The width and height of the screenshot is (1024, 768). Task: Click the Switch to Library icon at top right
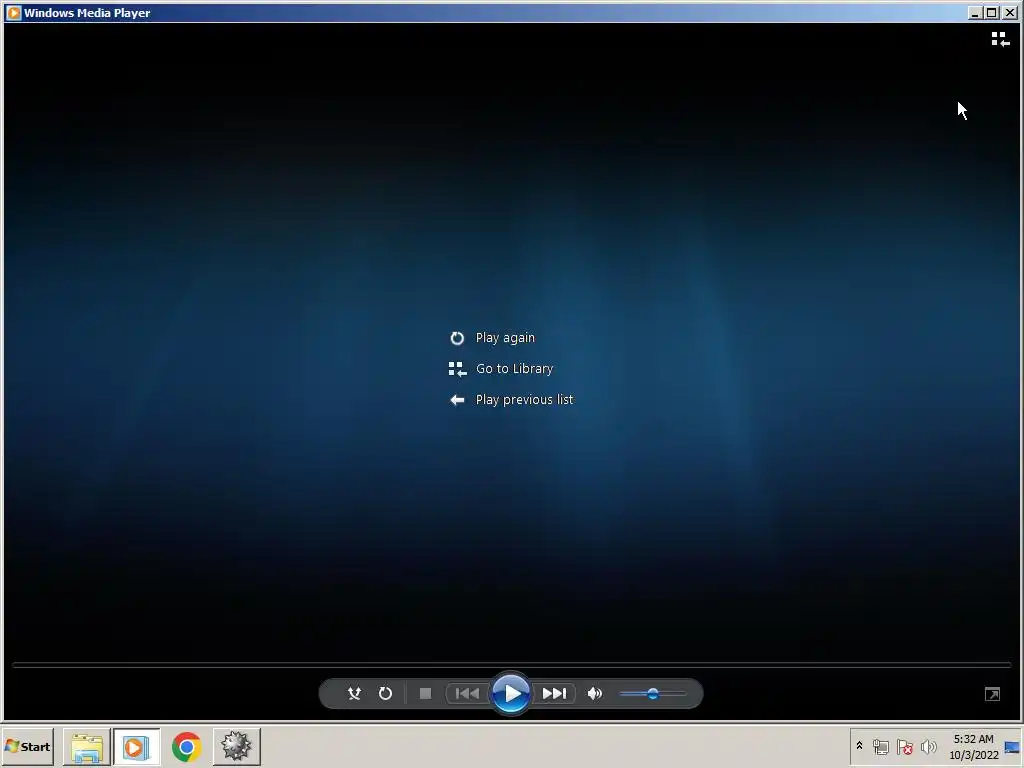pyautogui.click(x=1000, y=40)
